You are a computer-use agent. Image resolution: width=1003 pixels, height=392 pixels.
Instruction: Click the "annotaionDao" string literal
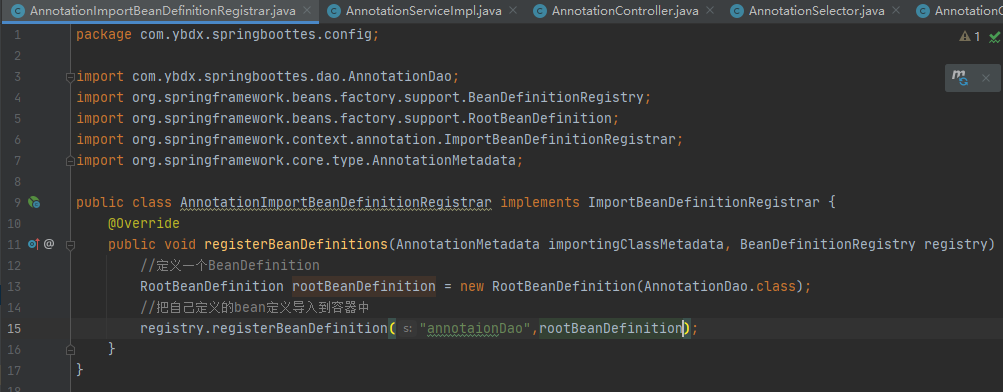click(x=478, y=329)
